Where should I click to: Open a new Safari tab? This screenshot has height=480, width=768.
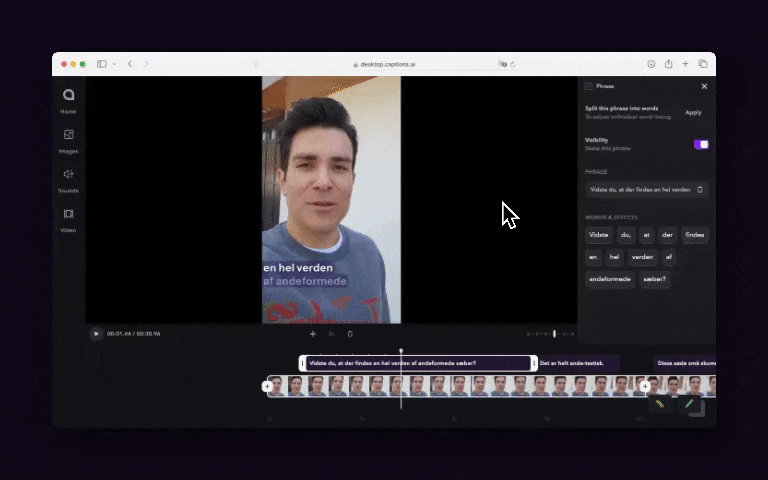point(685,64)
